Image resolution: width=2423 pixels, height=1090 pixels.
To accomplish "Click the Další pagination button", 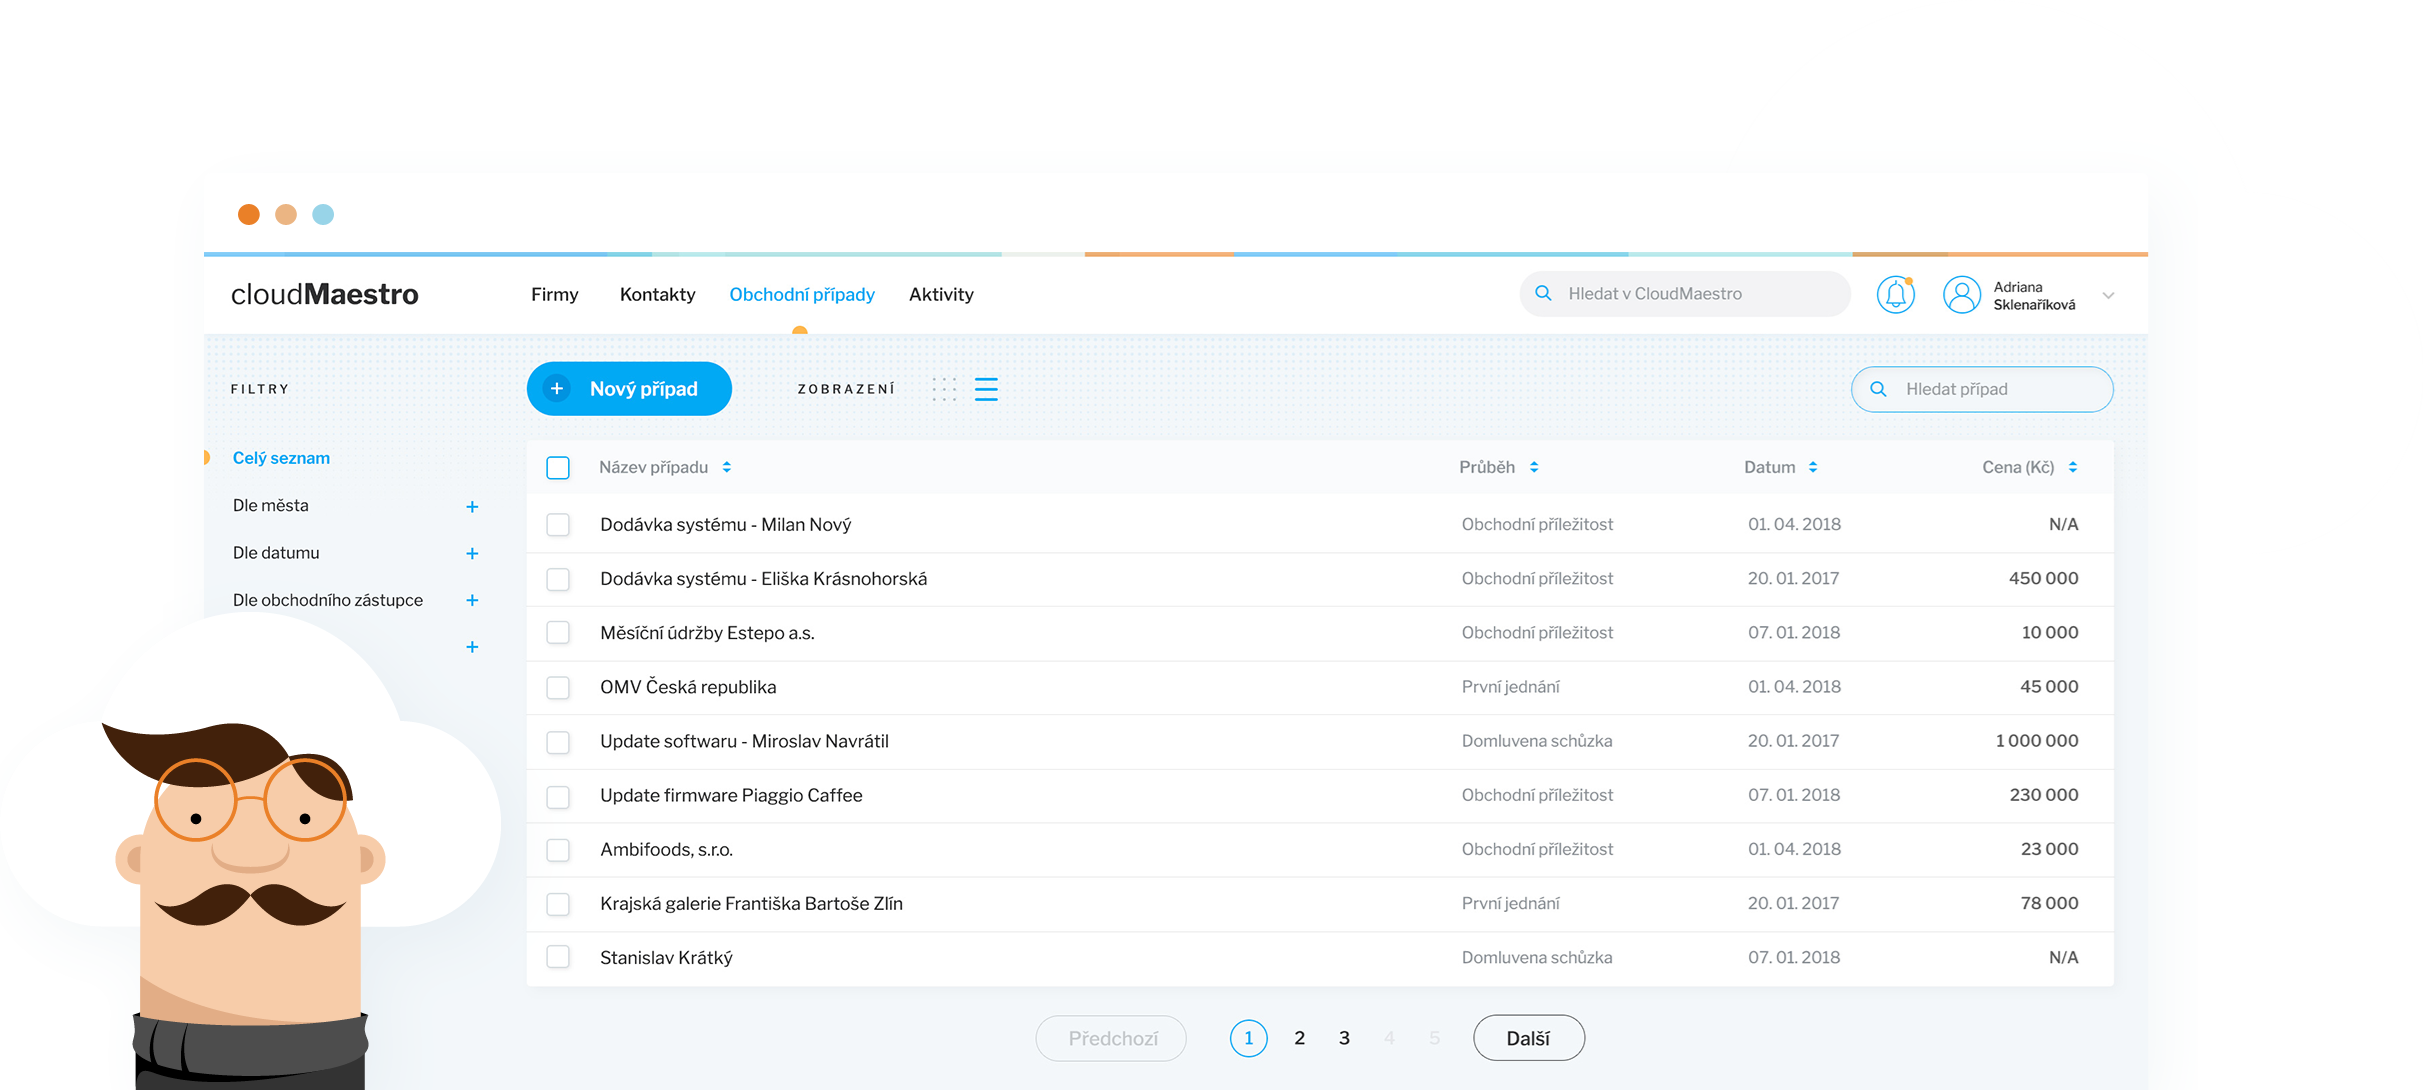I will coord(1528,1038).
